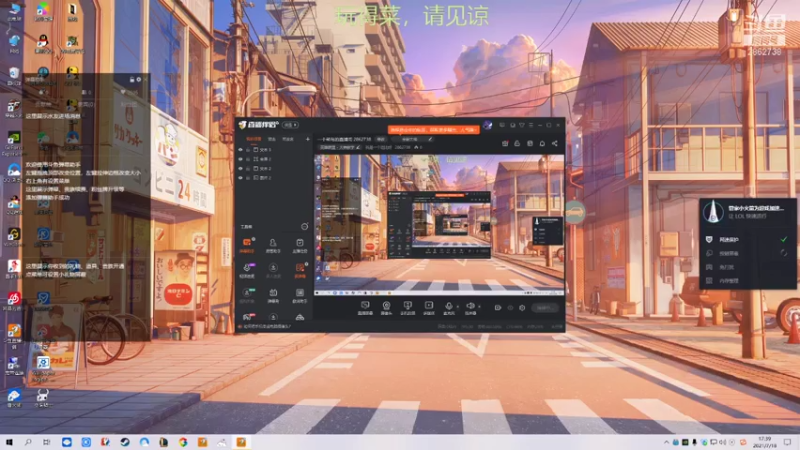This screenshot has height=450, width=800.
Task: Click the start live streaming button
Action: pos(545,308)
